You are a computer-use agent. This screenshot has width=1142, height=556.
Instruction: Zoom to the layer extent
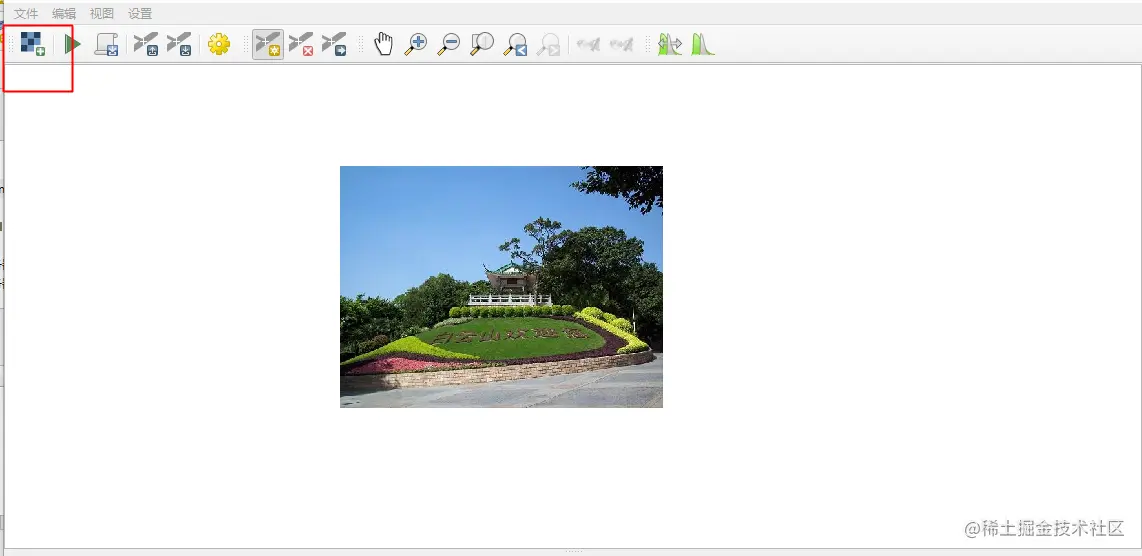(x=481, y=44)
